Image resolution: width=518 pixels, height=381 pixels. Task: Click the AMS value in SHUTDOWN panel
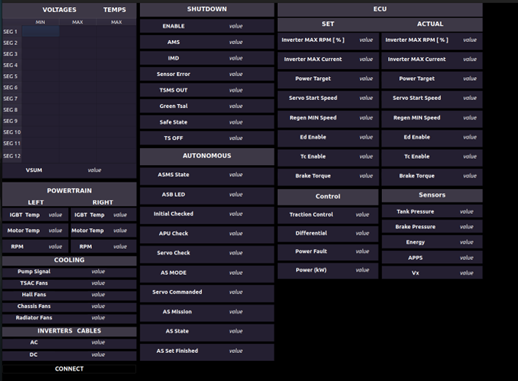(236, 42)
